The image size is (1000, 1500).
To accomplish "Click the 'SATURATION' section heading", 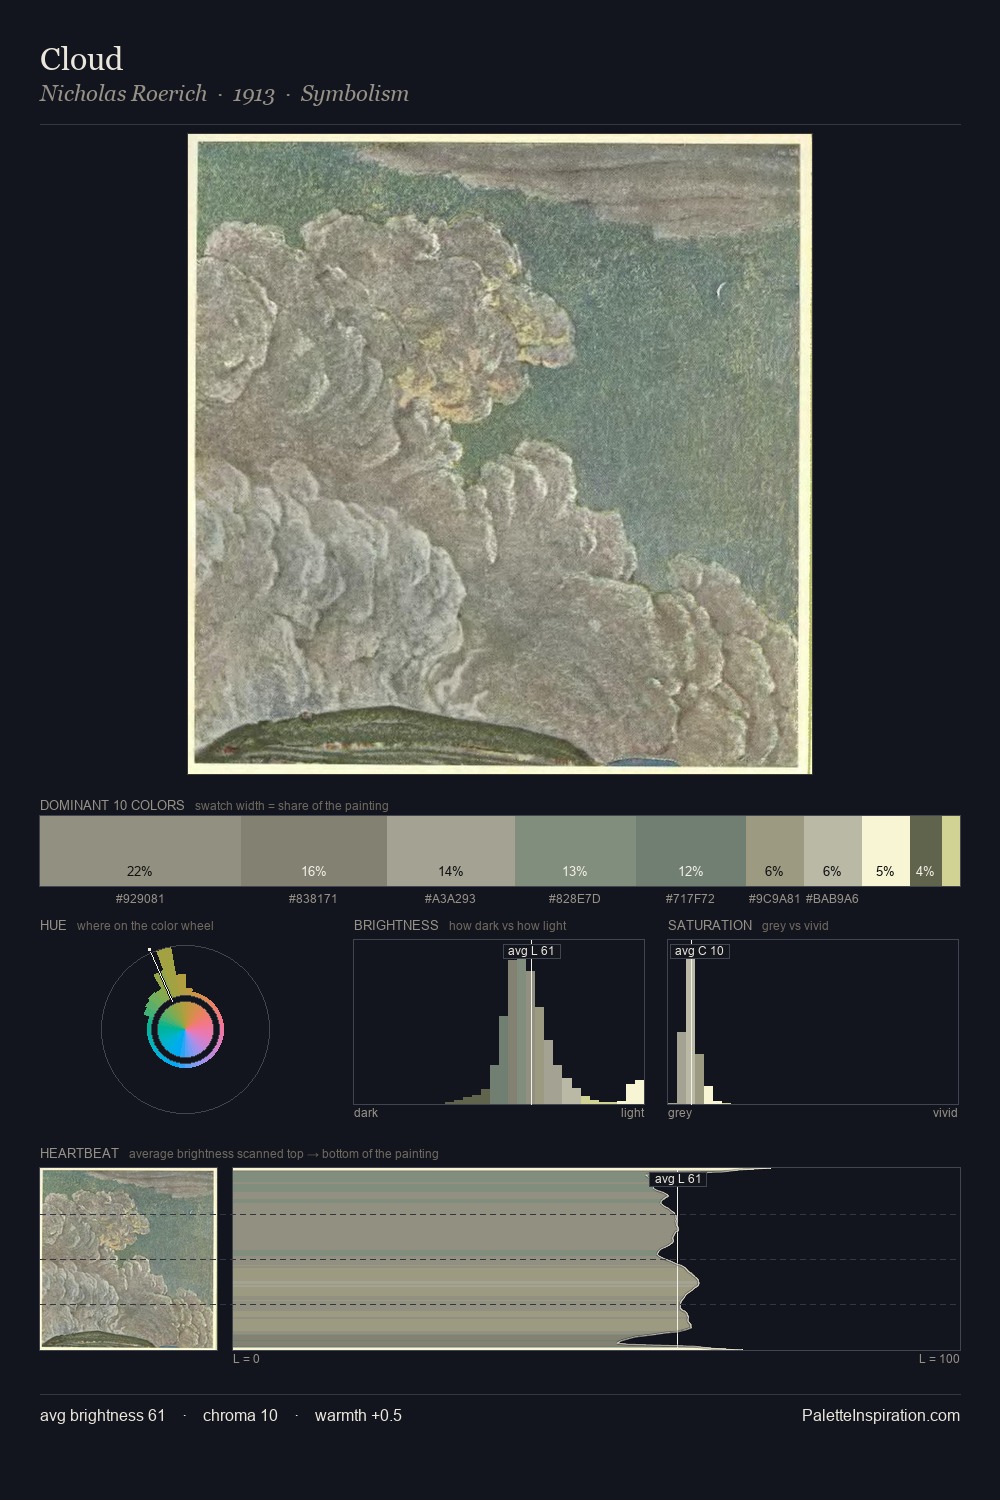I will (710, 925).
